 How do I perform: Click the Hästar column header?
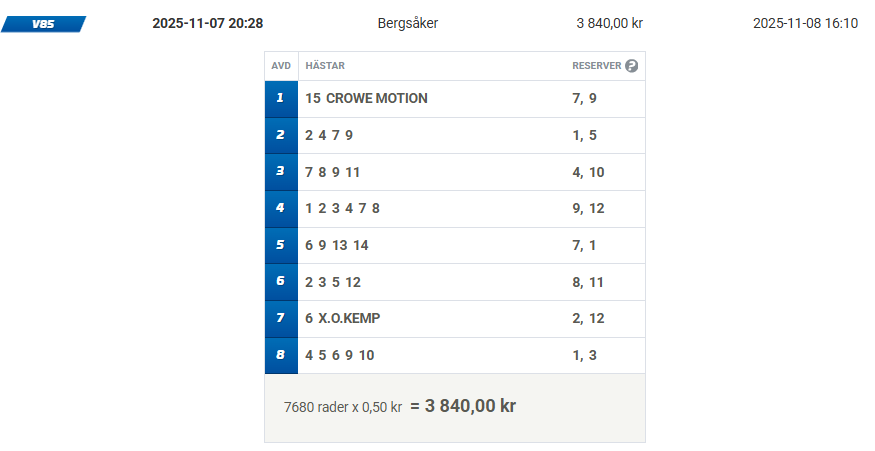tap(325, 66)
